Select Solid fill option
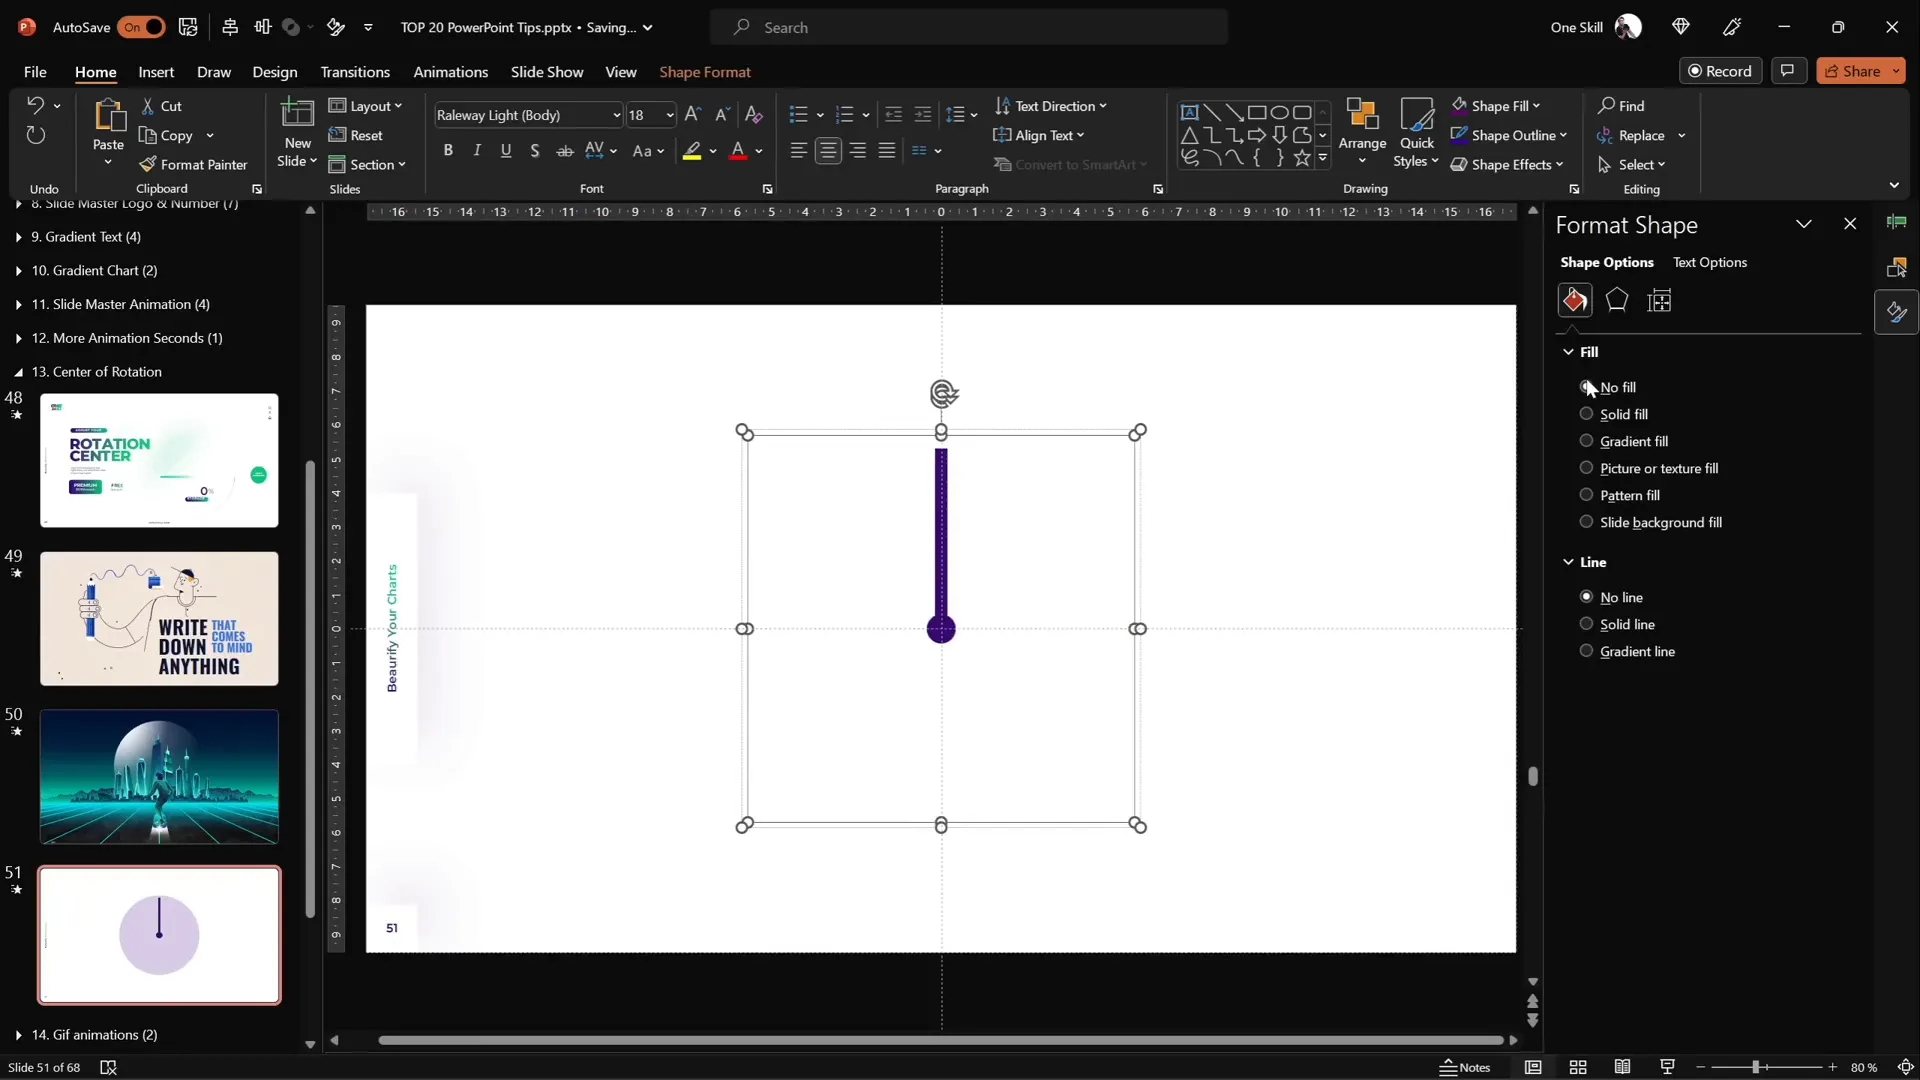 coord(1614,414)
